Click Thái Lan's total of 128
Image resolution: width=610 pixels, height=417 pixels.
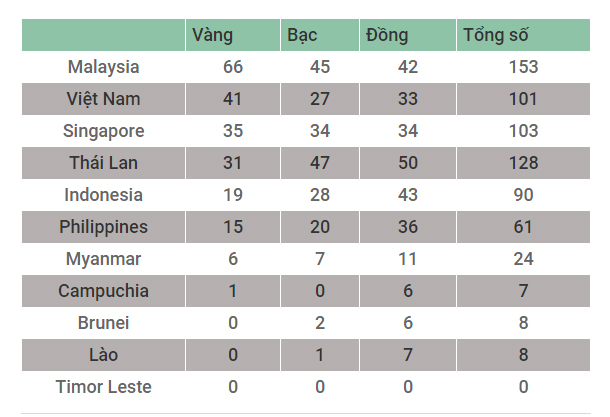(x=524, y=163)
